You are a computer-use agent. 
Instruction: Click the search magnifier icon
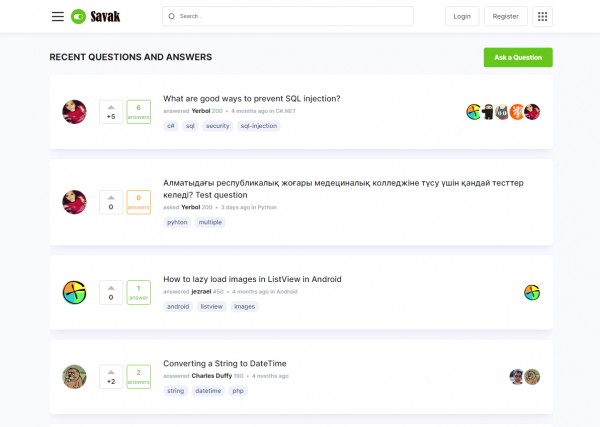tap(172, 17)
